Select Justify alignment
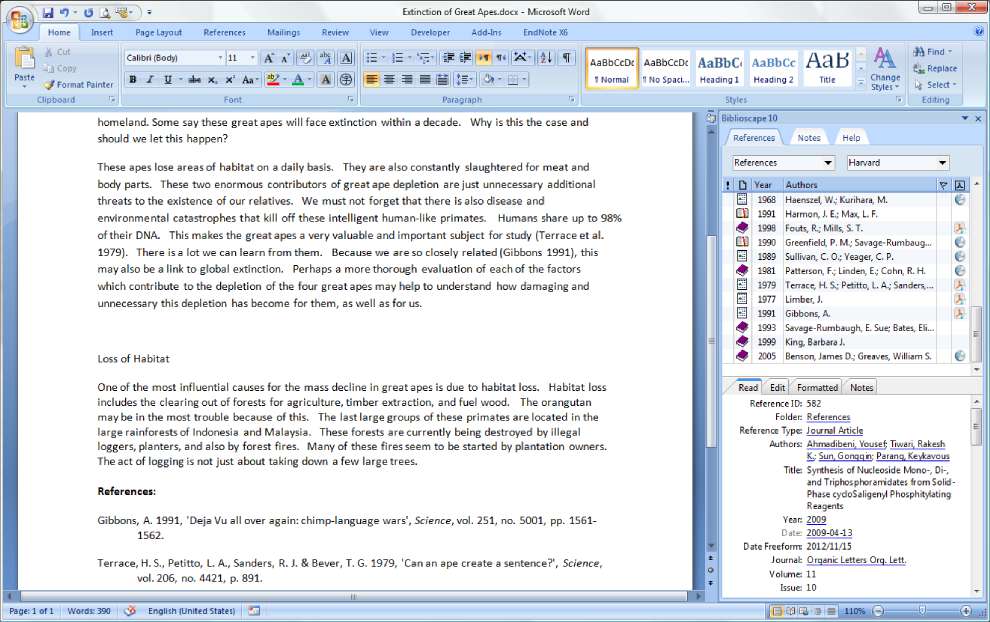990x622 pixels. 425,80
